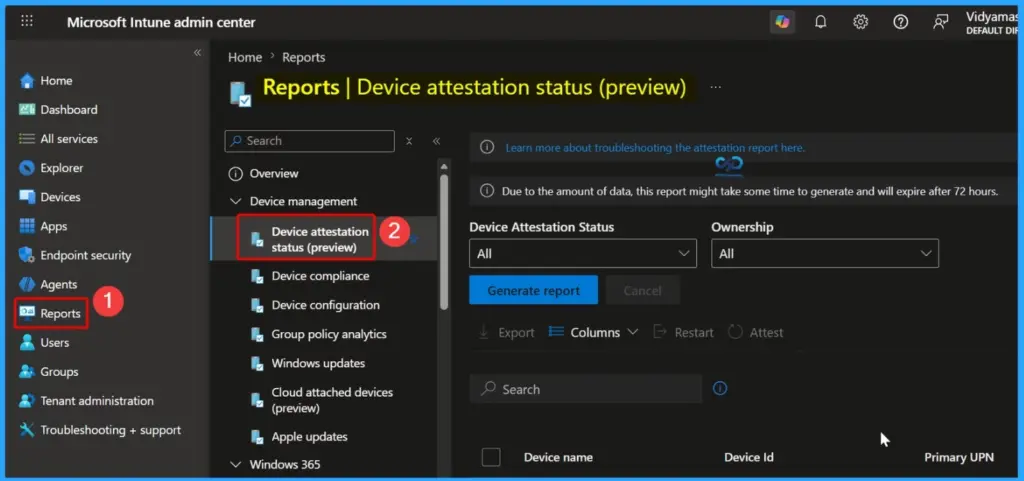Sort by the Device name column

pyautogui.click(x=558, y=458)
